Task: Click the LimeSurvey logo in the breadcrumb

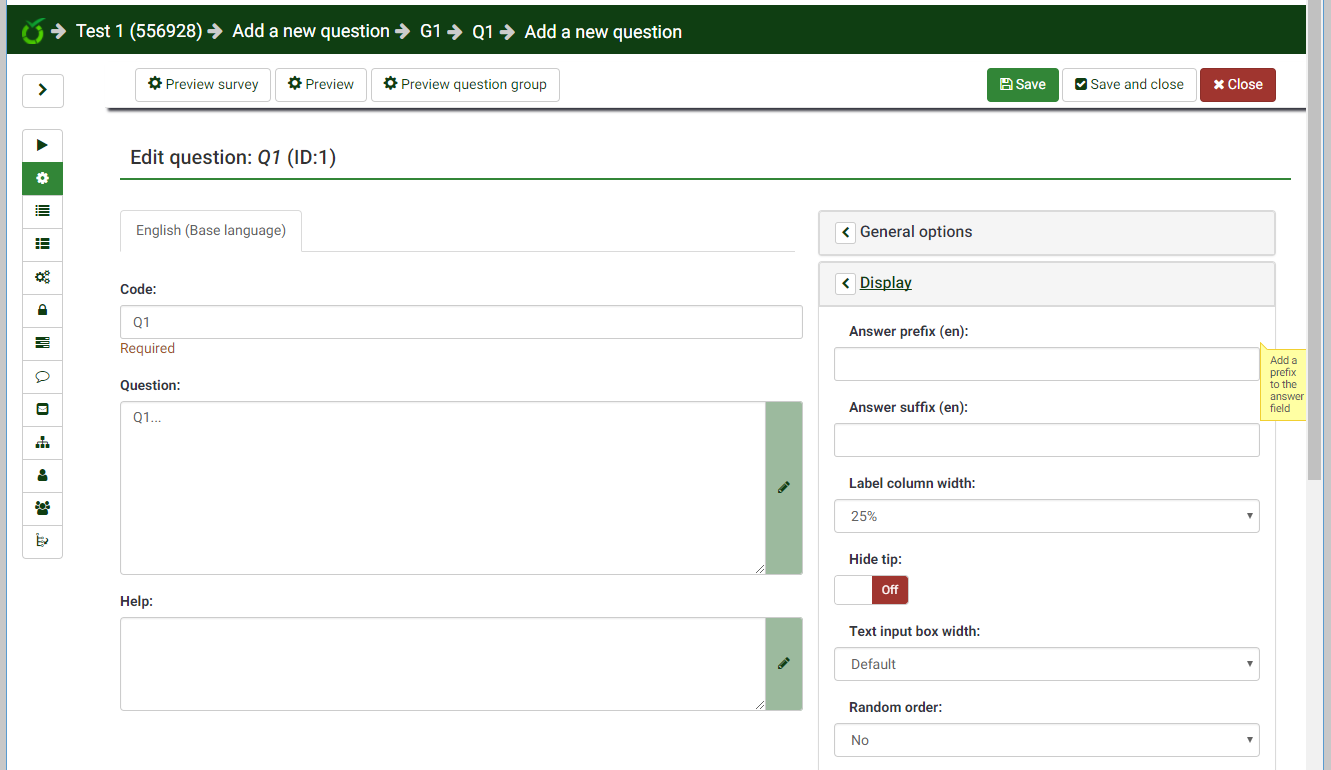Action: click(x=33, y=31)
